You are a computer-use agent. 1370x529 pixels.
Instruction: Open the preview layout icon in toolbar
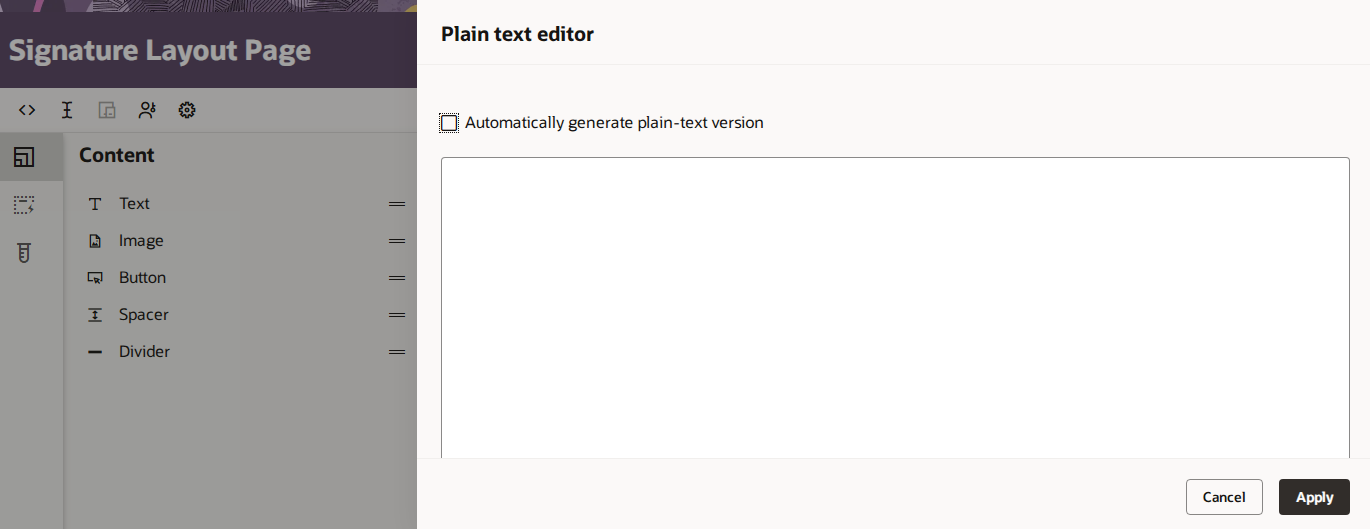point(107,110)
